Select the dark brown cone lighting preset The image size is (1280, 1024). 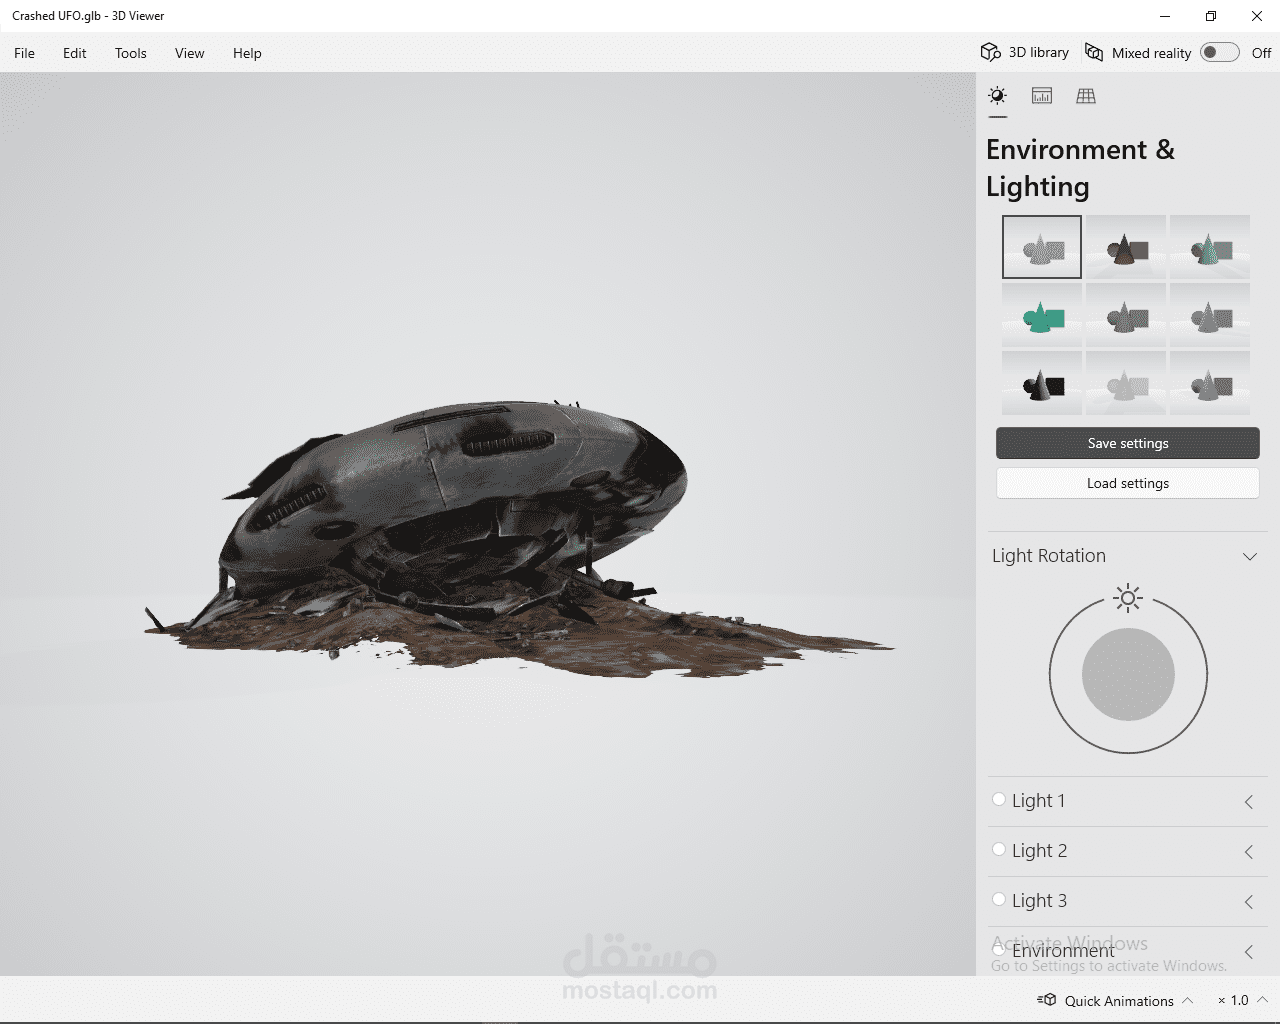pos(1126,247)
